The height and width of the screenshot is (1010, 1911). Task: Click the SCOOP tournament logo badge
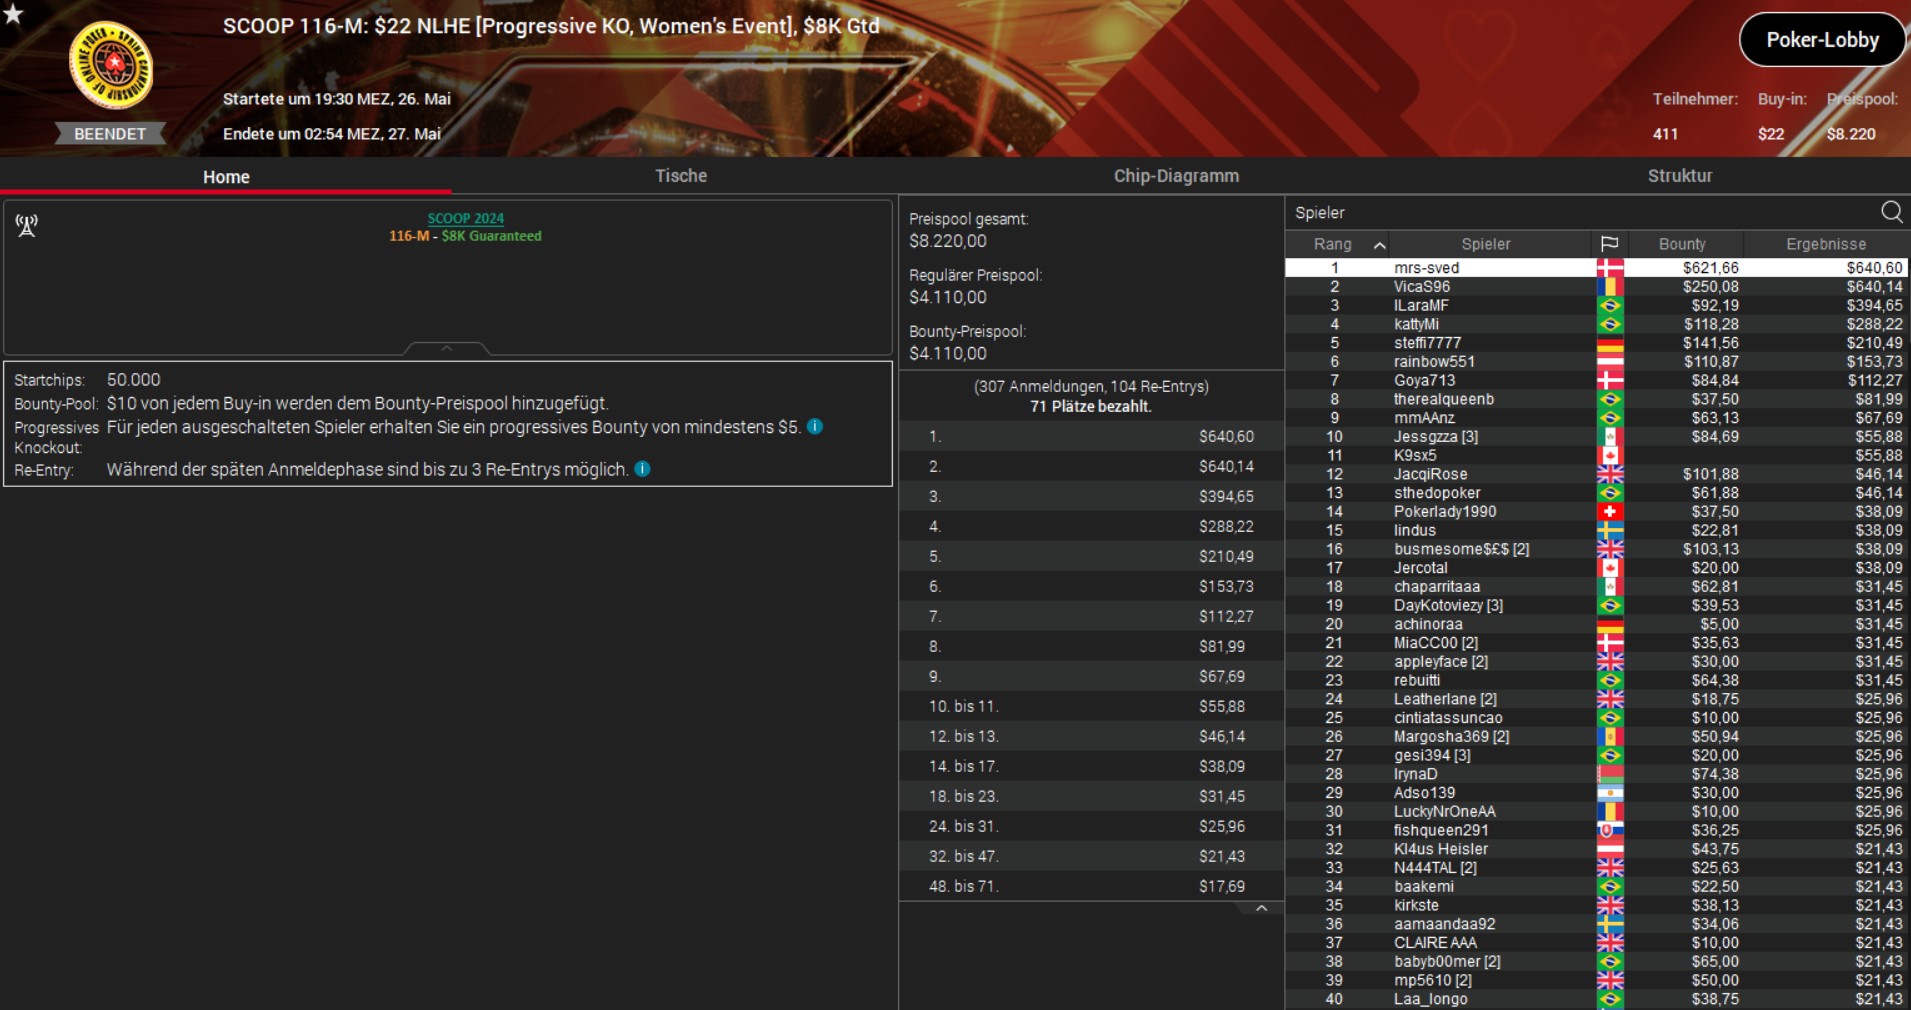tap(110, 65)
